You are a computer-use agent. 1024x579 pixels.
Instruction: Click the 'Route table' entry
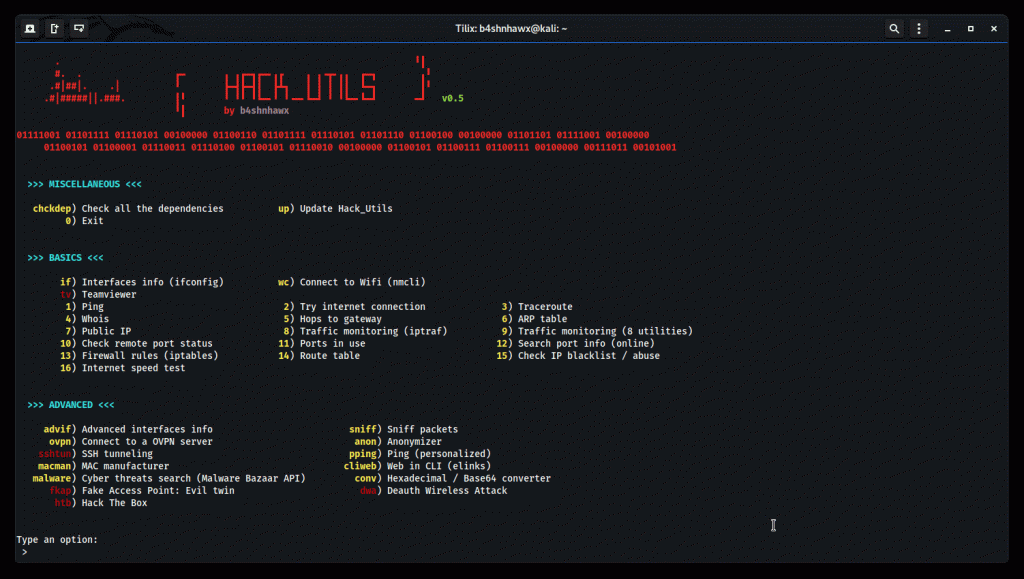point(330,356)
